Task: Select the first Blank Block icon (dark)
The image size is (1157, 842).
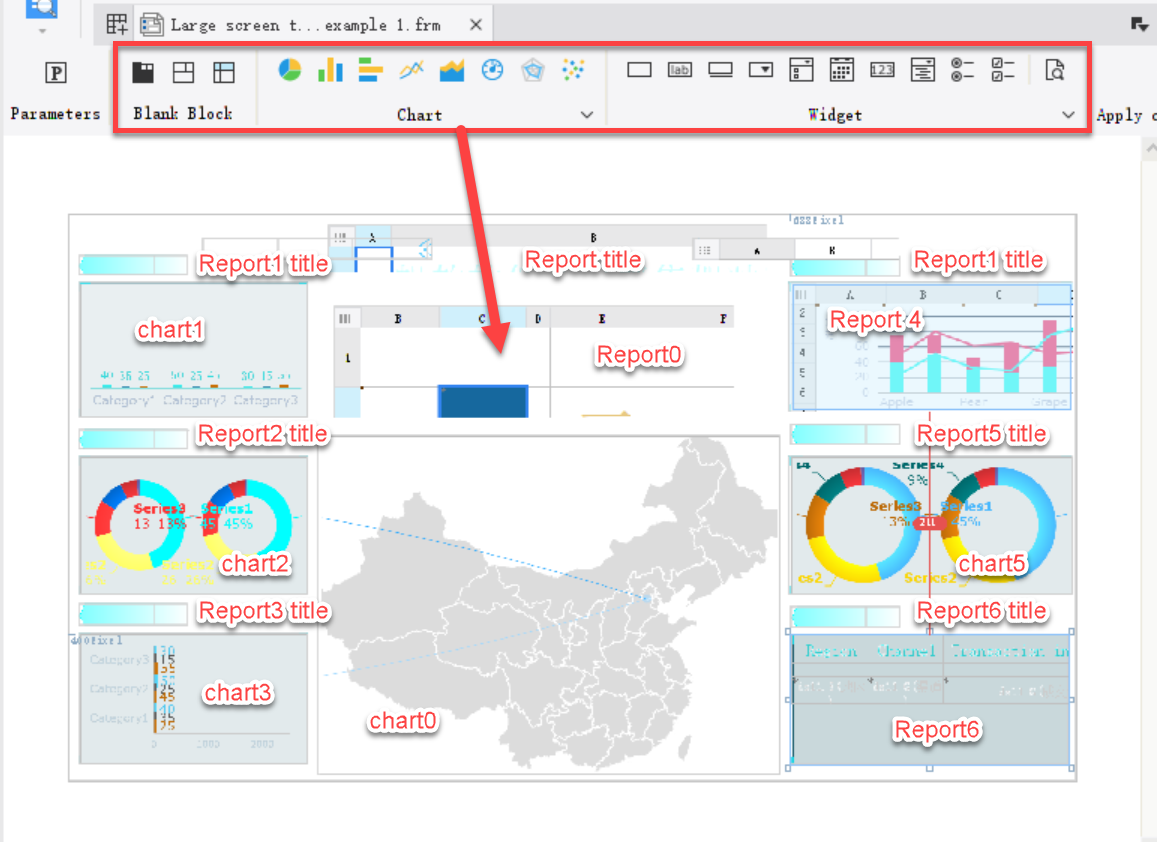Action: pos(143,72)
